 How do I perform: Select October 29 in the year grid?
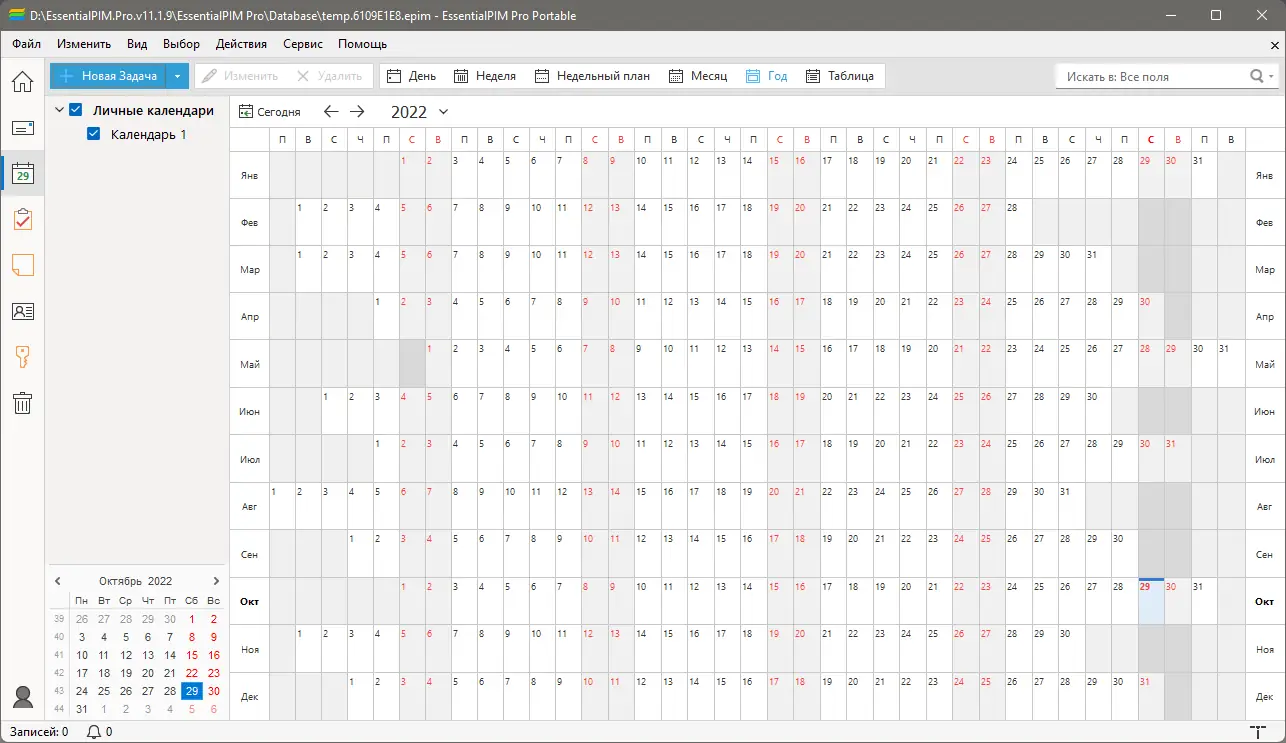coord(1151,601)
